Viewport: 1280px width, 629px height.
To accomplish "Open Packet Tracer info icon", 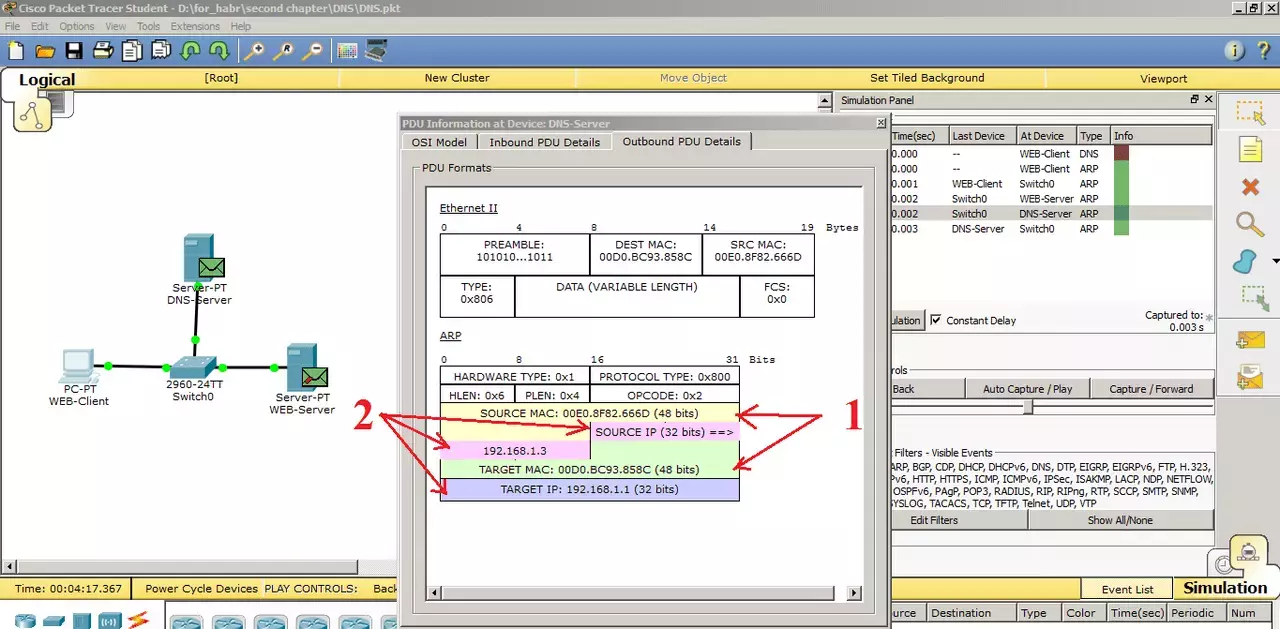I will point(1234,51).
